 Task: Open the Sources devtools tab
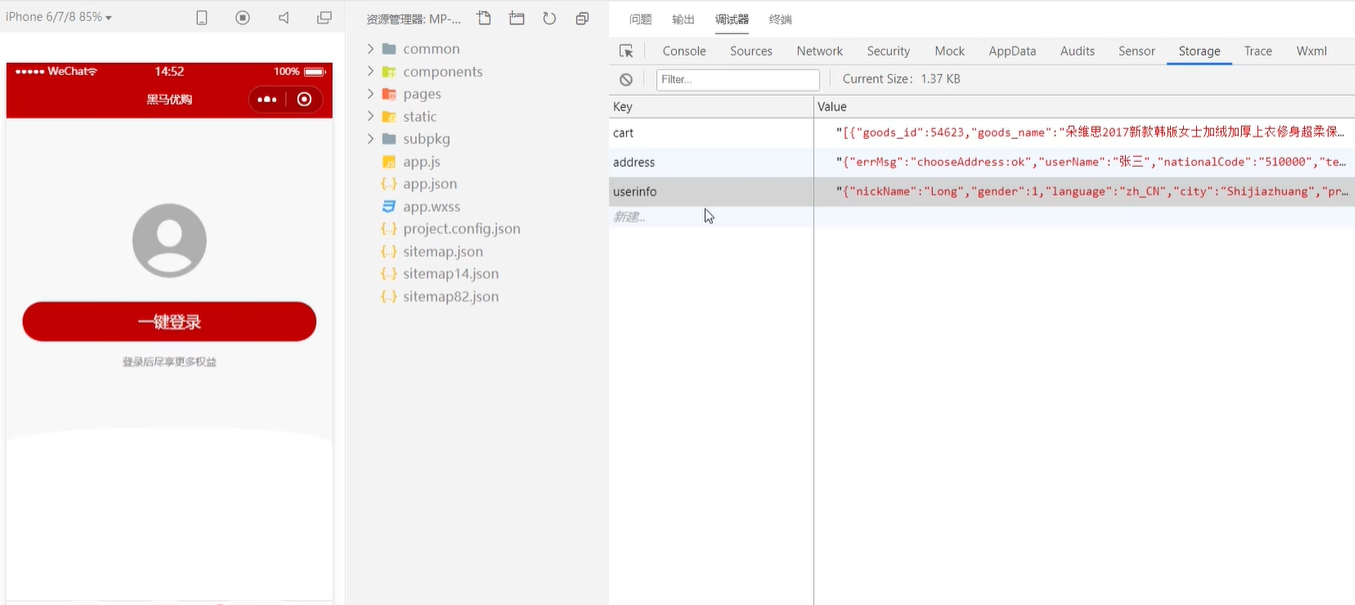(x=751, y=51)
